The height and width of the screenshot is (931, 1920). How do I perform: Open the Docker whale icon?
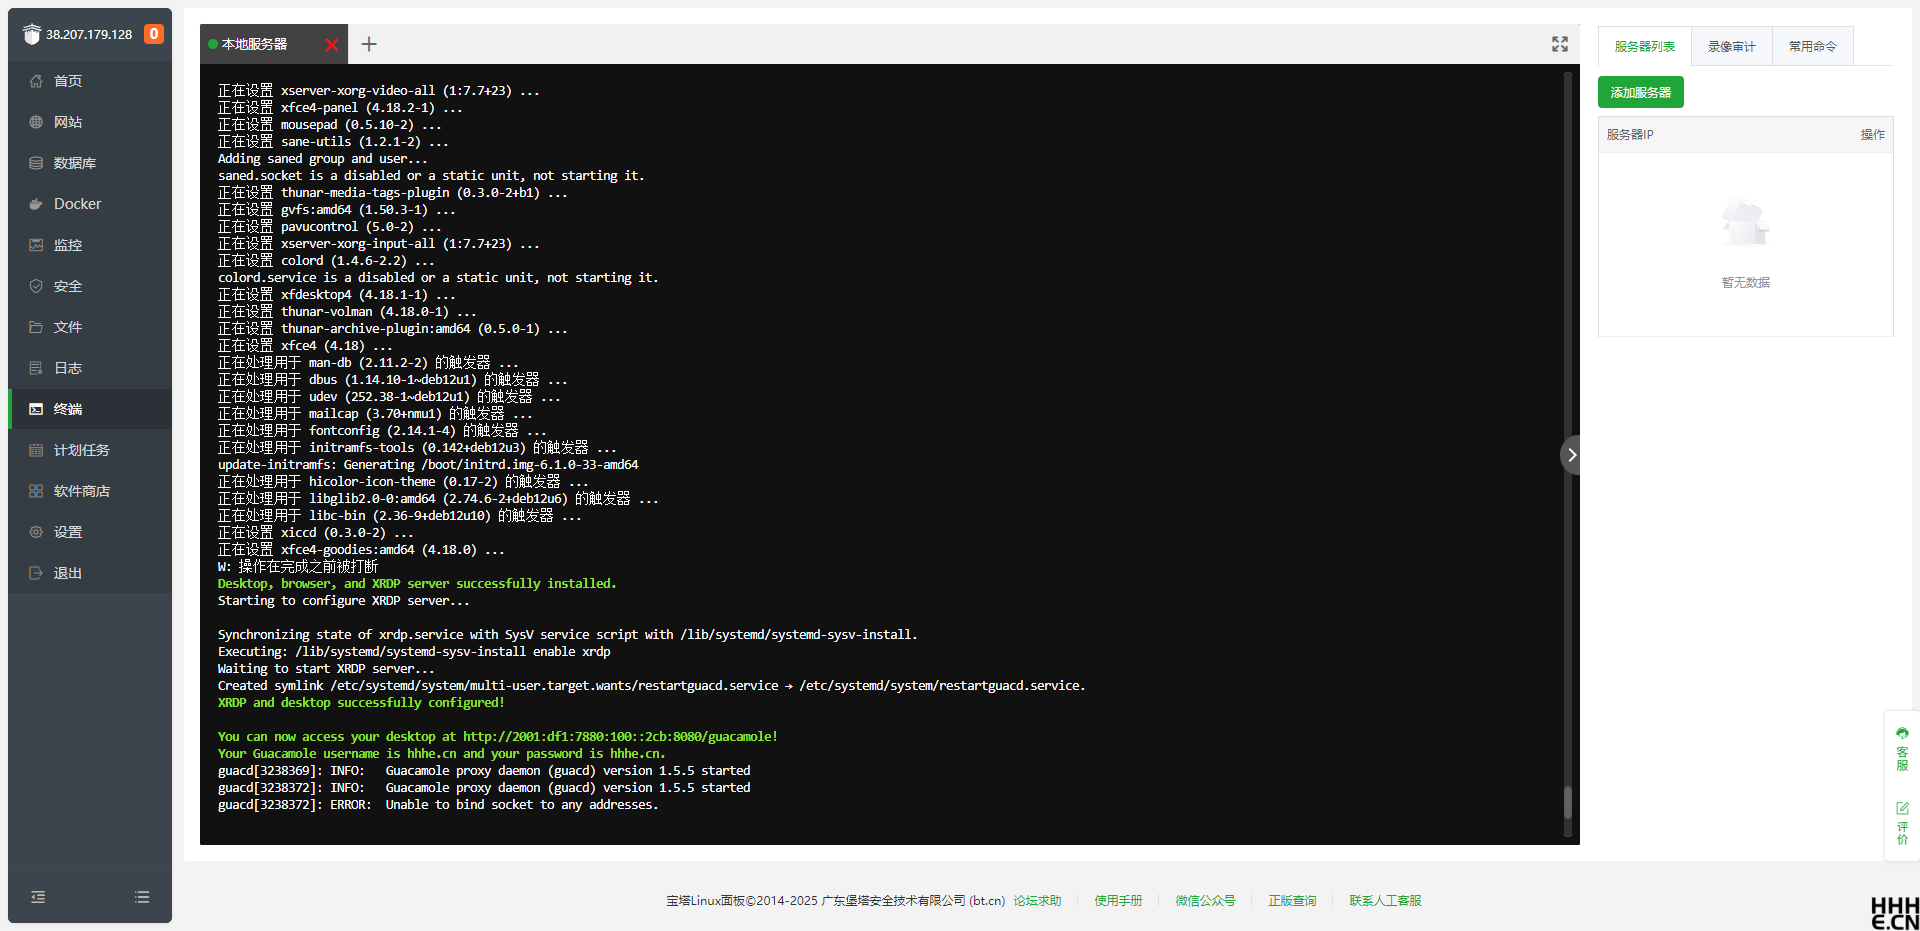click(36, 204)
